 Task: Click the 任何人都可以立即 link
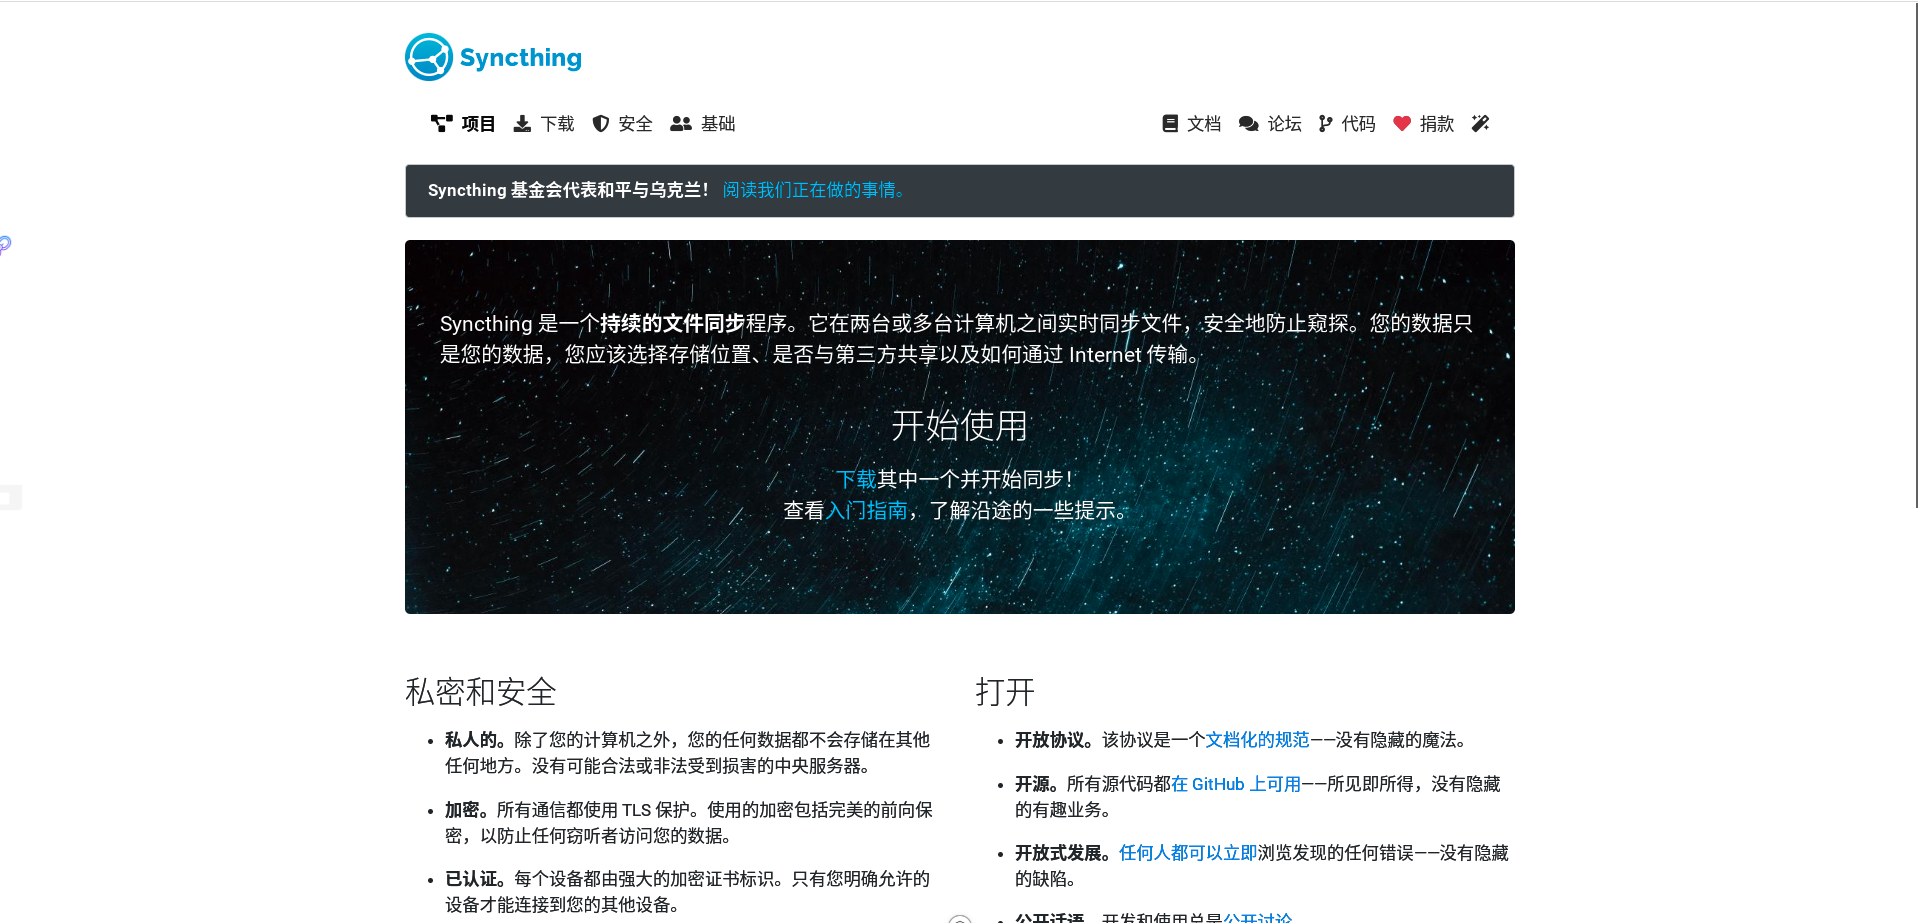[1188, 853]
